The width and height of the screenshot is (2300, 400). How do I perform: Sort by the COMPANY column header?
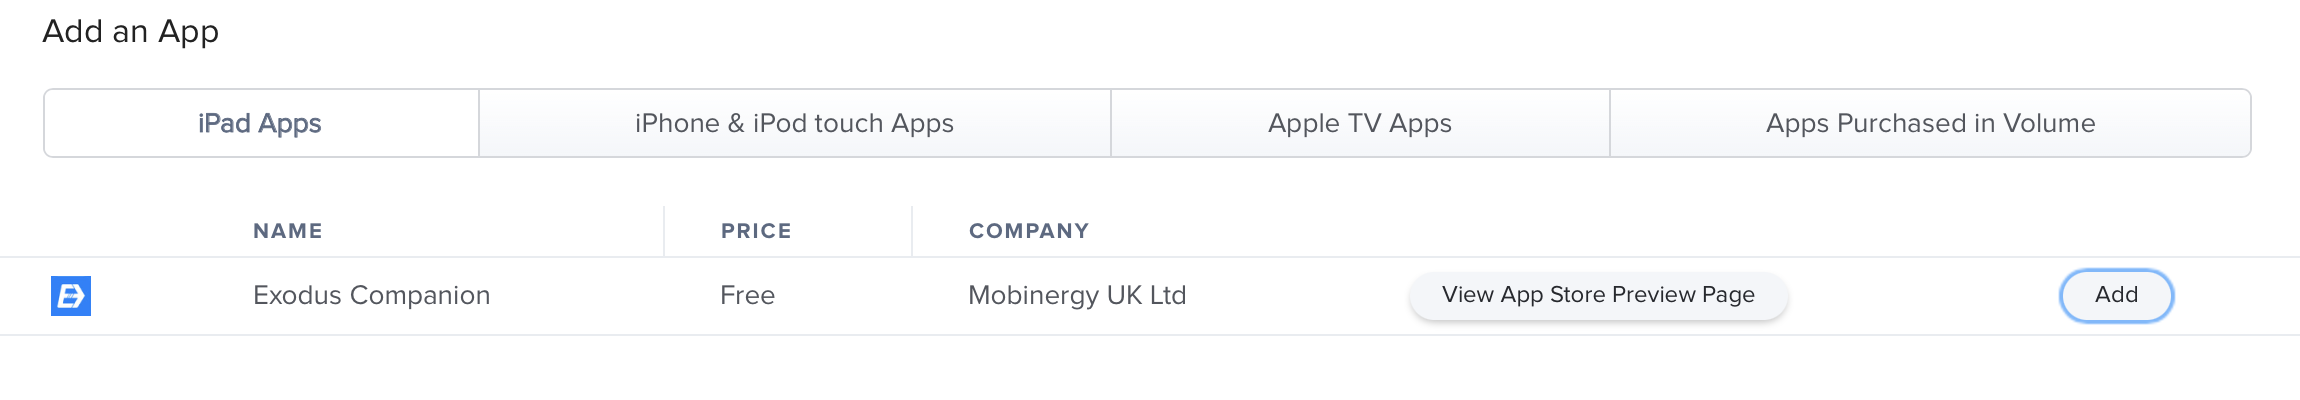pos(1029,231)
